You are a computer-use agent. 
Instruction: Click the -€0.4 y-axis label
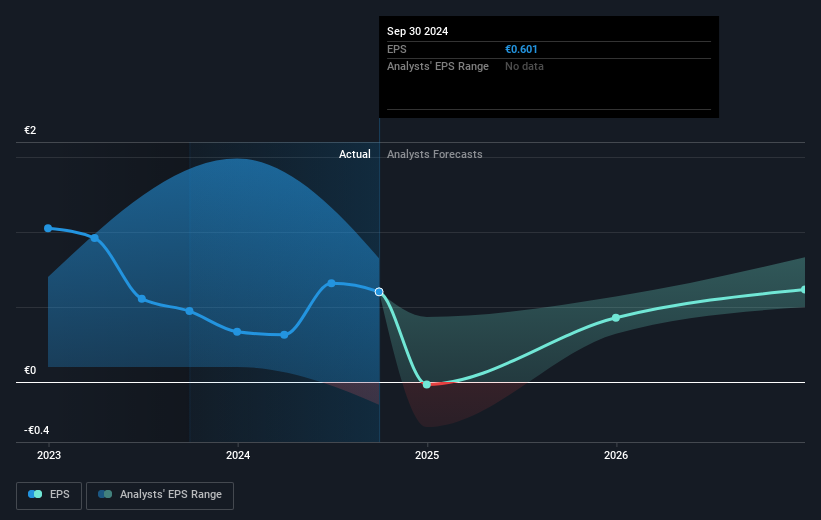tap(37, 430)
